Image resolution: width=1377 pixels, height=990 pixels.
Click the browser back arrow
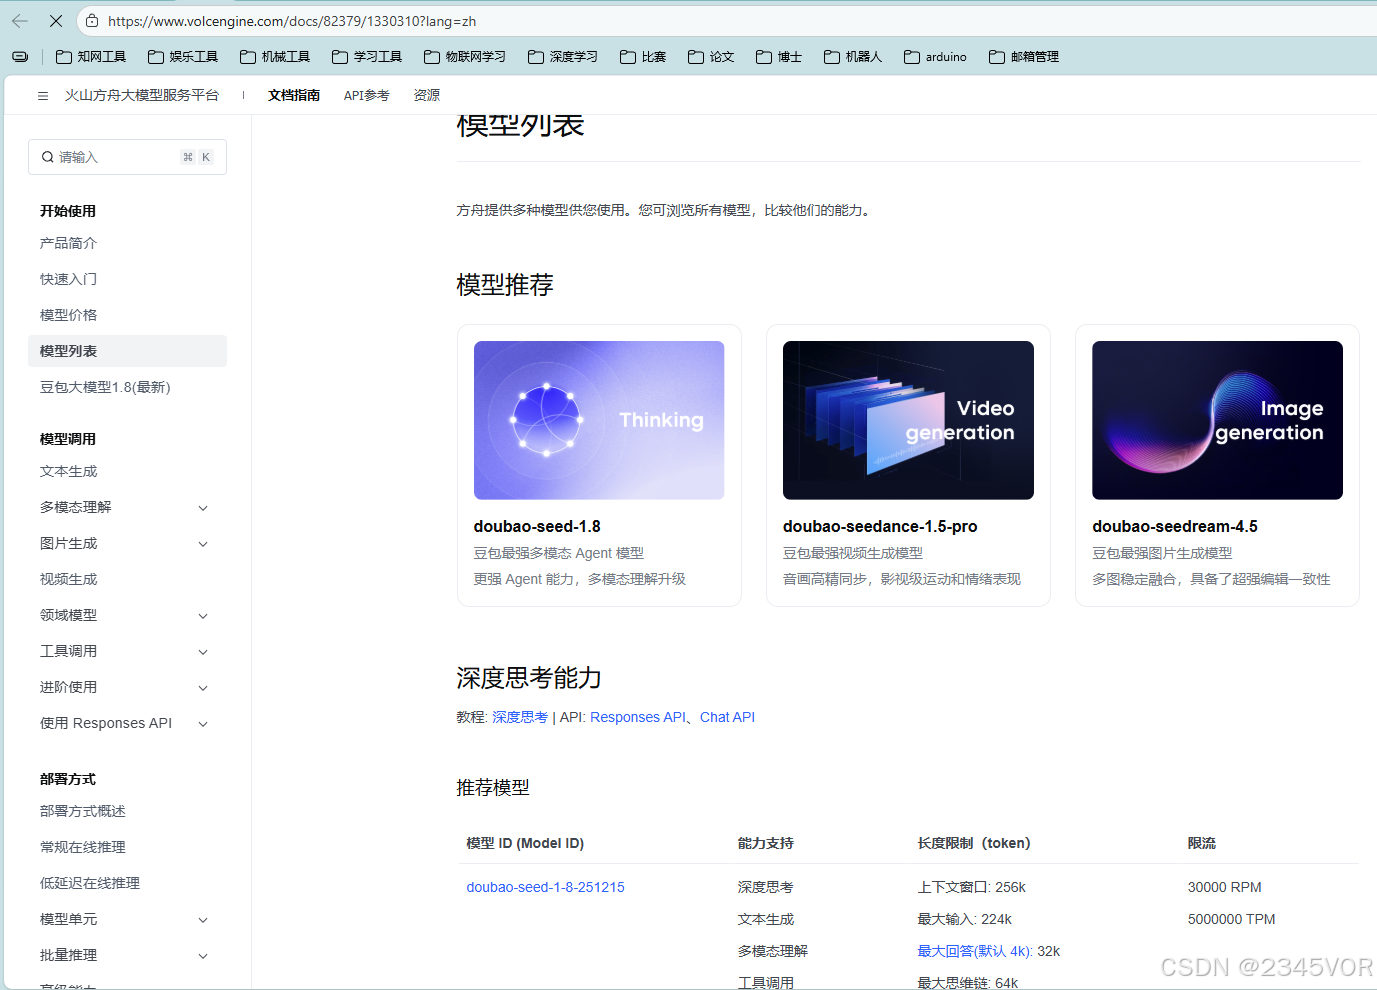tap(20, 21)
